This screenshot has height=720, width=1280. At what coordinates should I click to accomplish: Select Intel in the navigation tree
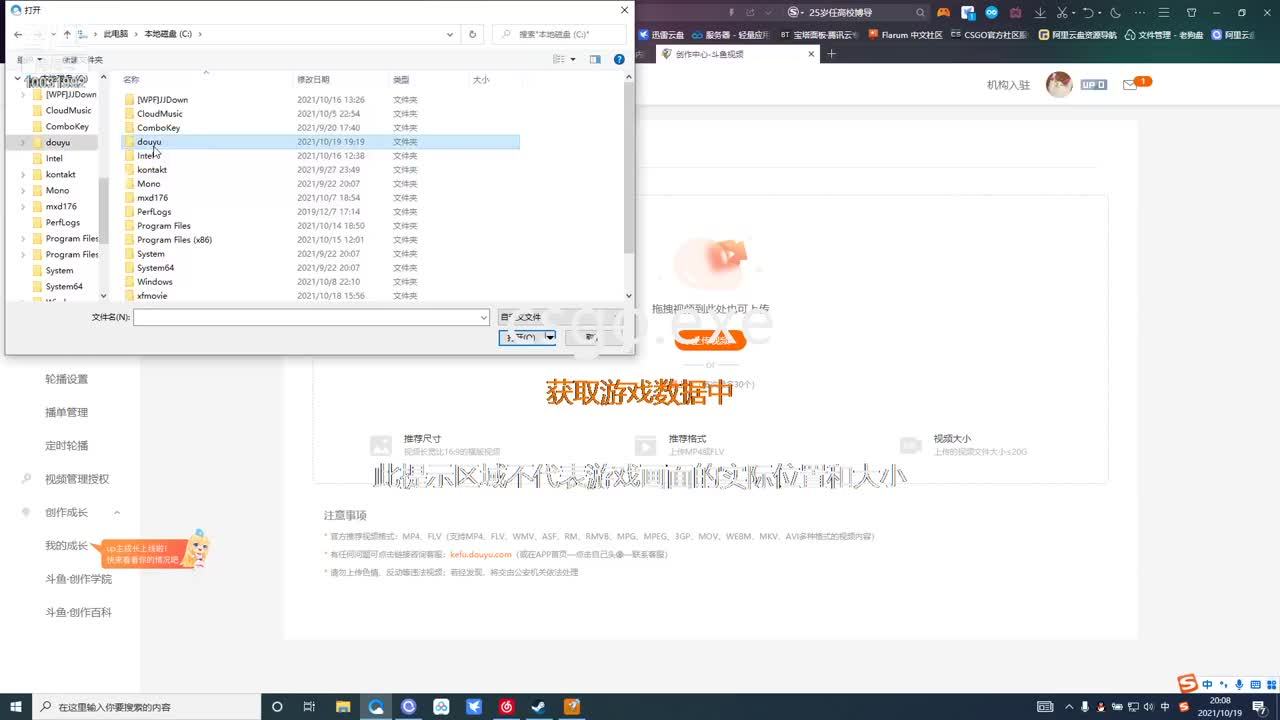(x=54, y=159)
